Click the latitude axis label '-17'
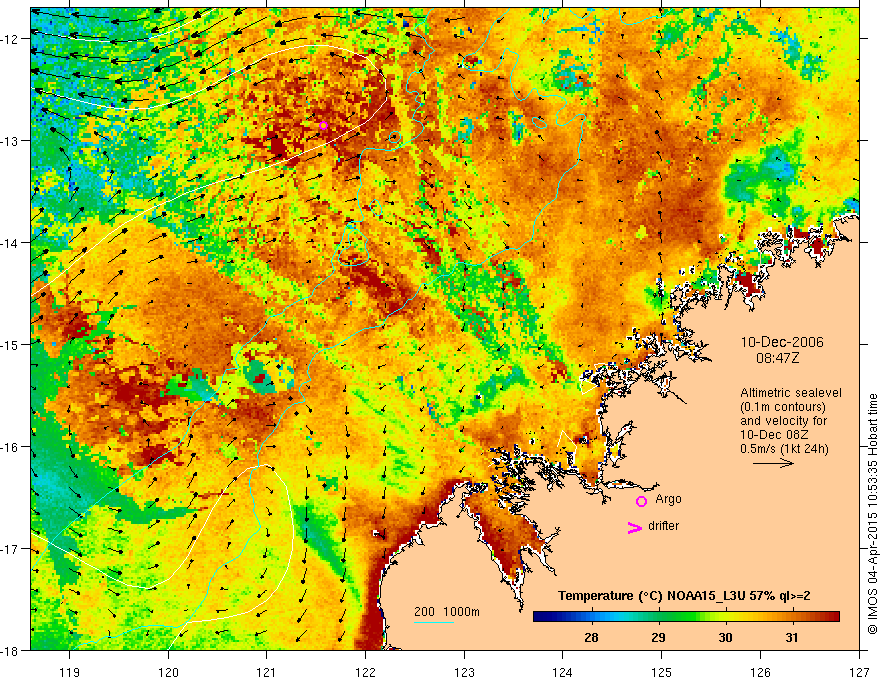Viewport: 880px width, 680px height. (x=10, y=549)
